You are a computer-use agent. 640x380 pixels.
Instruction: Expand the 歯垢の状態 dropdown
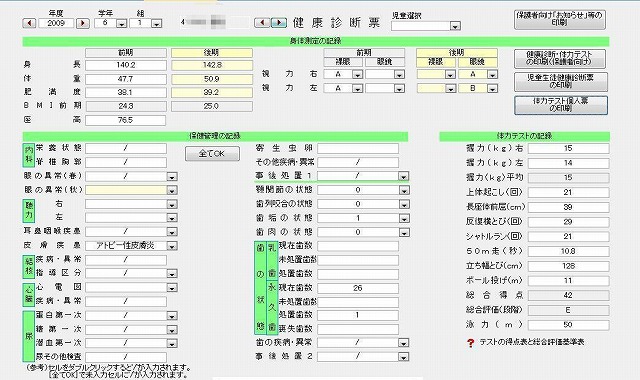(404, 218)
